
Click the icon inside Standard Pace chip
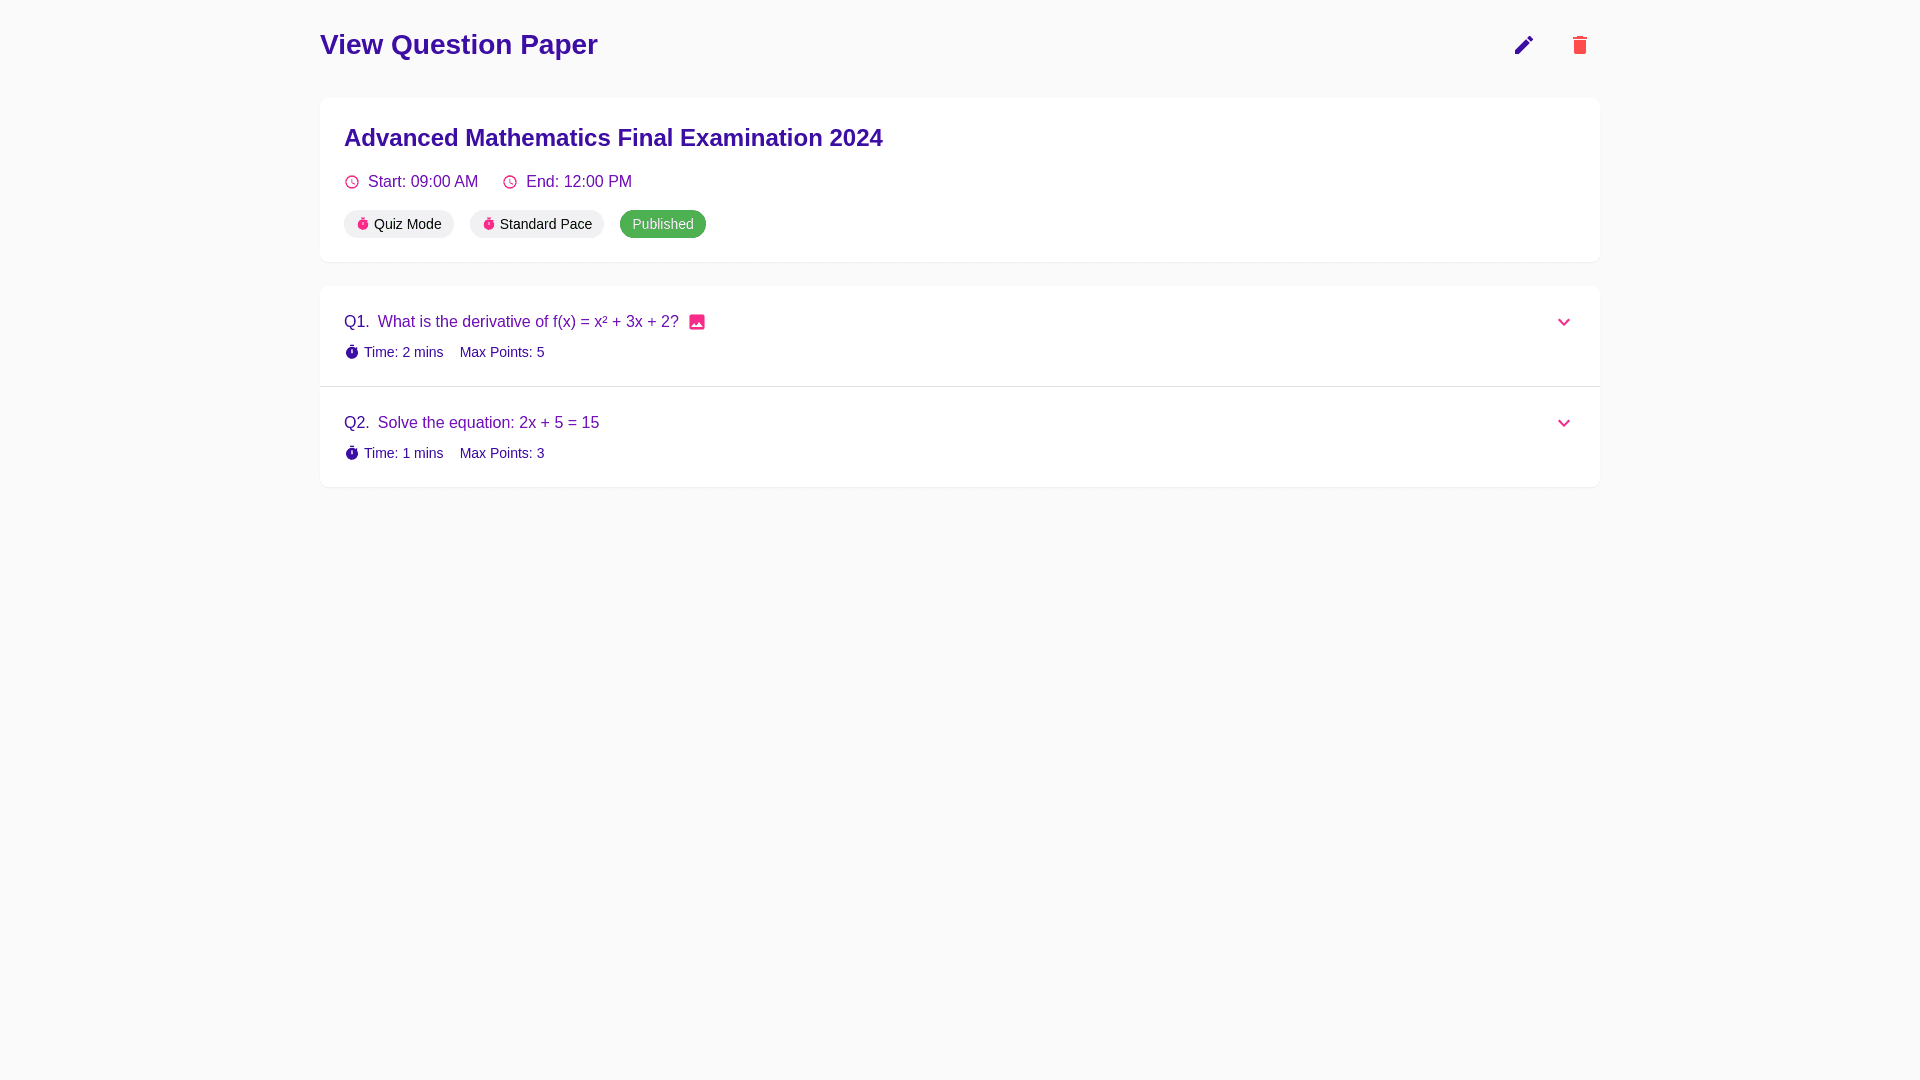click(489, 224)
